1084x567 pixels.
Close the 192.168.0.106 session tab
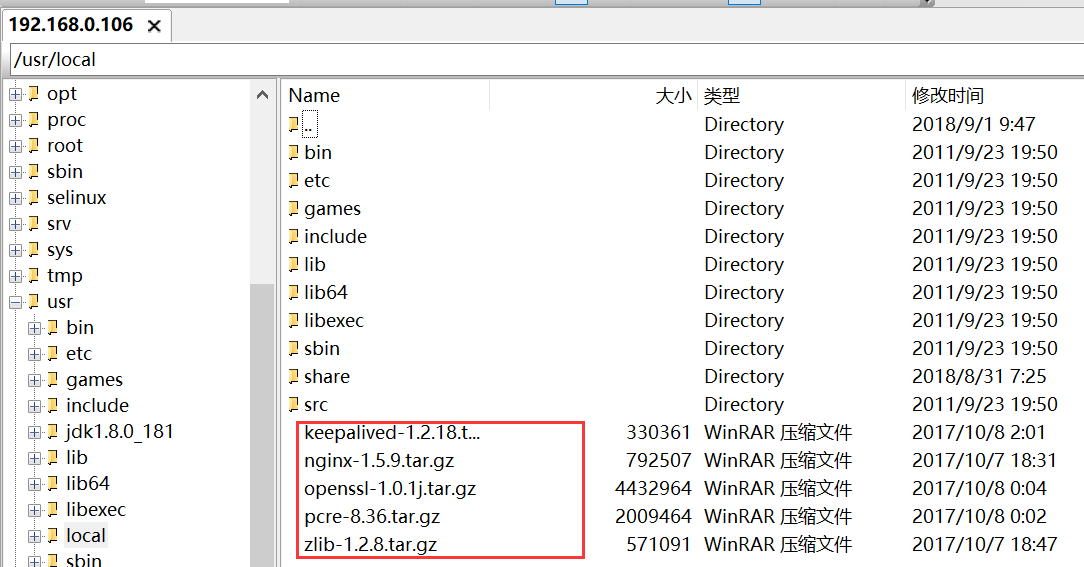(x=154, y=26)
